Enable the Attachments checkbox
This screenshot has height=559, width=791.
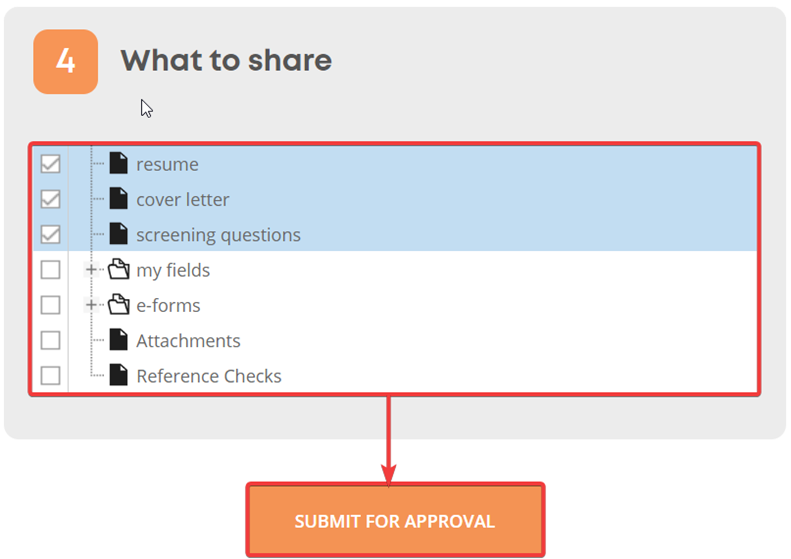click(50, 341)
